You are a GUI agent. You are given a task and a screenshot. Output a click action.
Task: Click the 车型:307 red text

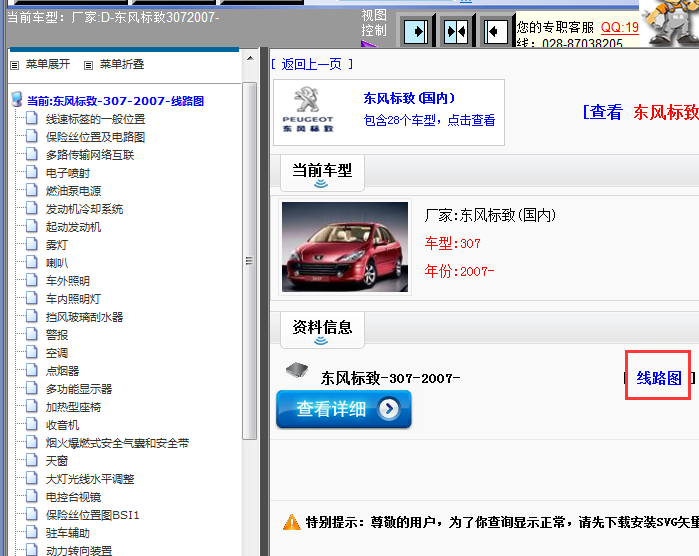point(452,243)
